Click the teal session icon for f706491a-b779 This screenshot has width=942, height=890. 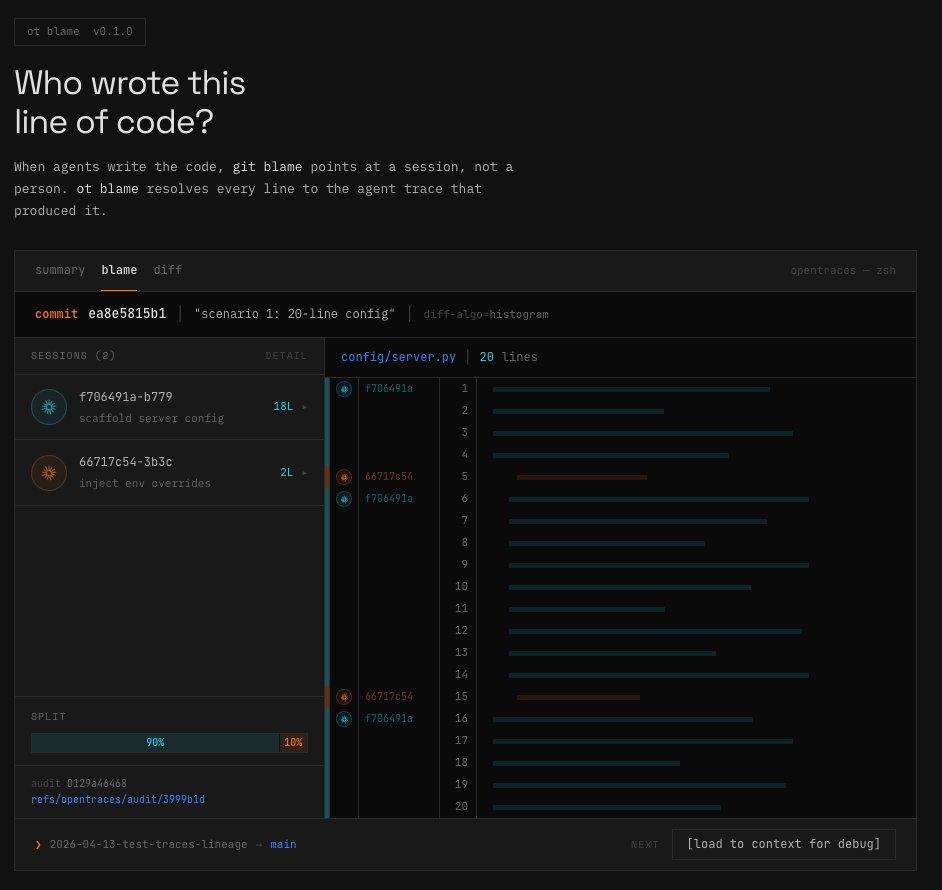(x=49, y=407)
